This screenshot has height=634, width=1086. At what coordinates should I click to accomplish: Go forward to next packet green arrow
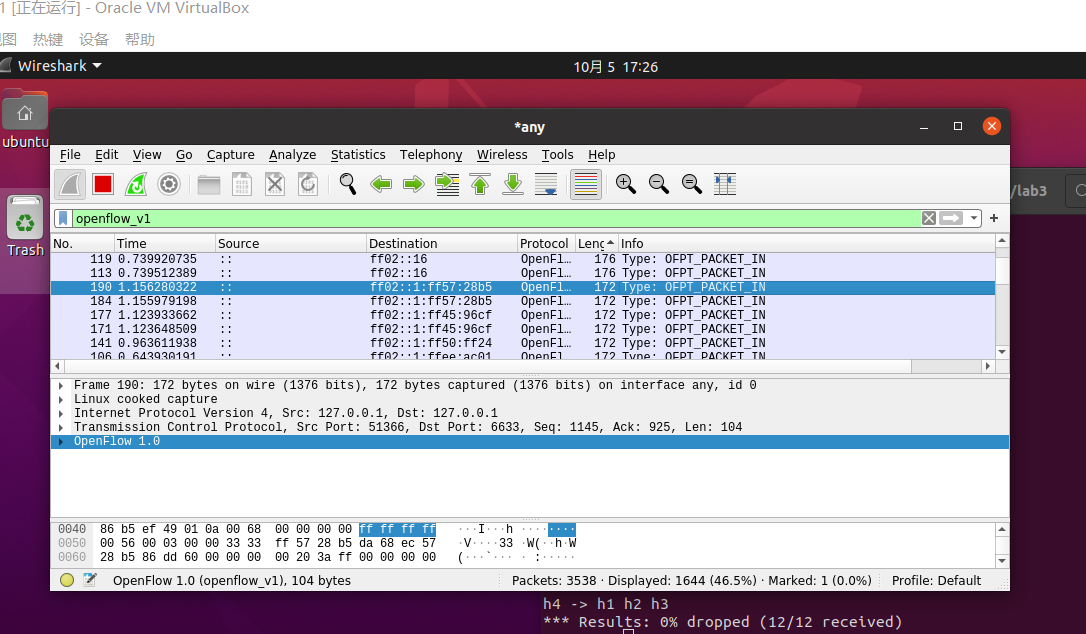click(413, 184)
